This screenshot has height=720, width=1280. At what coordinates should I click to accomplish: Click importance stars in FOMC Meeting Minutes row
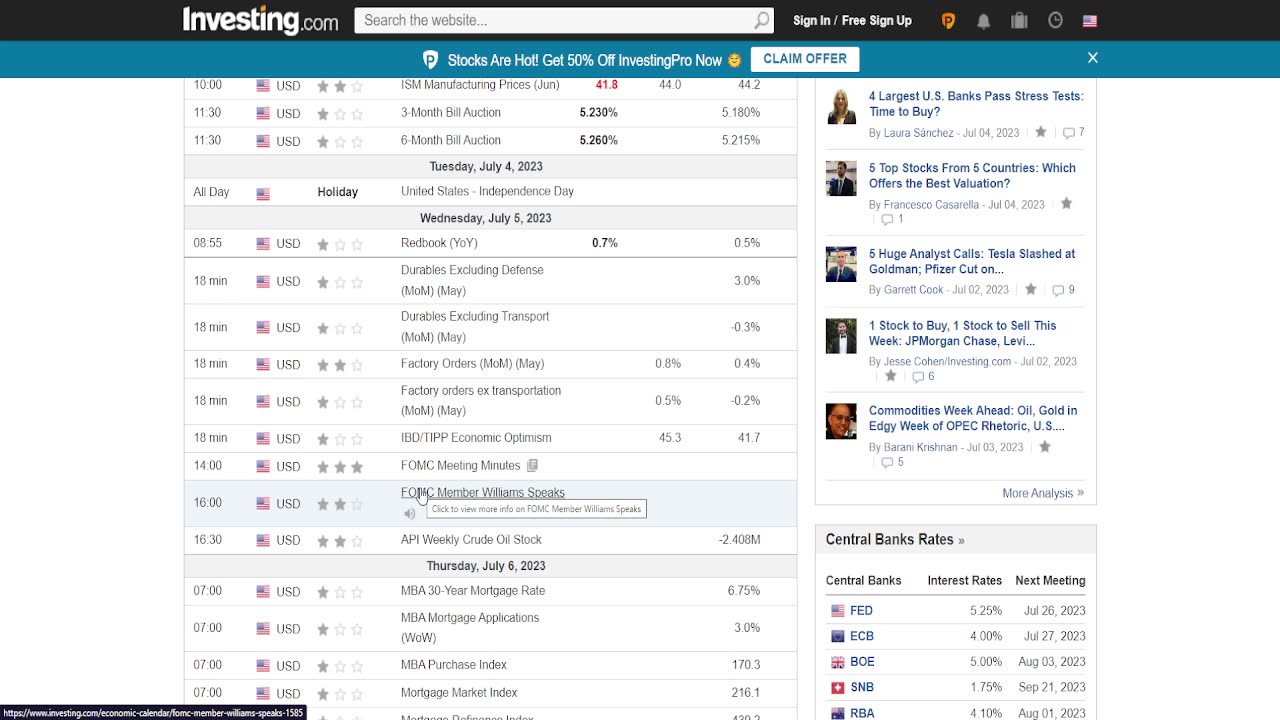(340, 466)
